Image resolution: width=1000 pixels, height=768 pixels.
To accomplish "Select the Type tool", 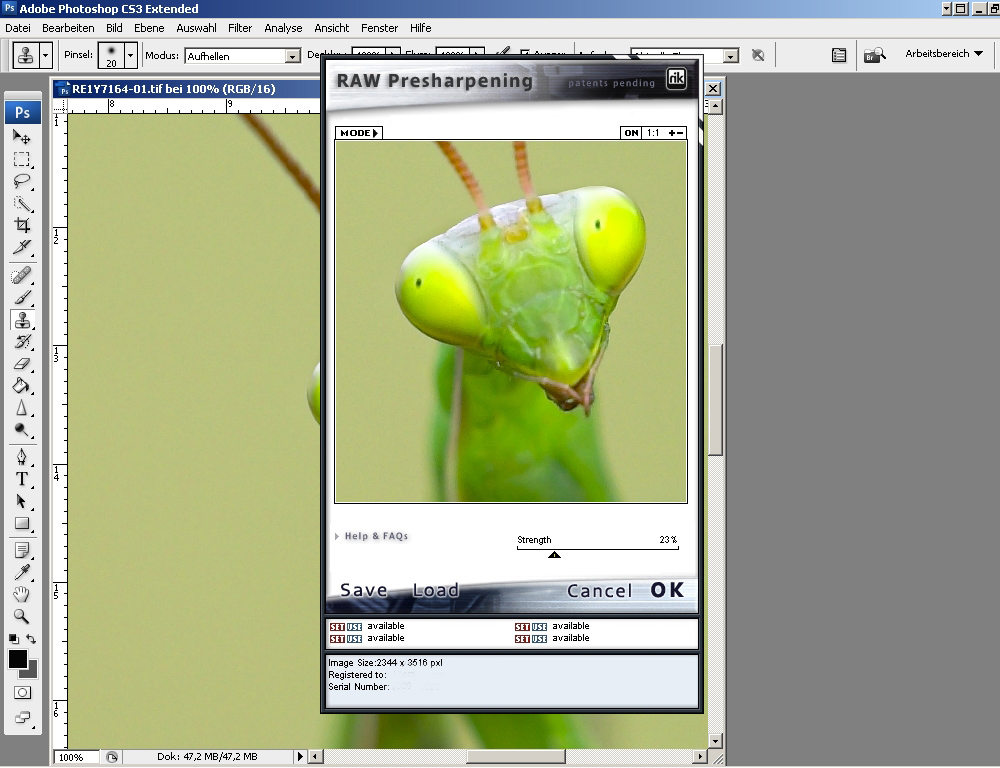I will click(22, 479).
